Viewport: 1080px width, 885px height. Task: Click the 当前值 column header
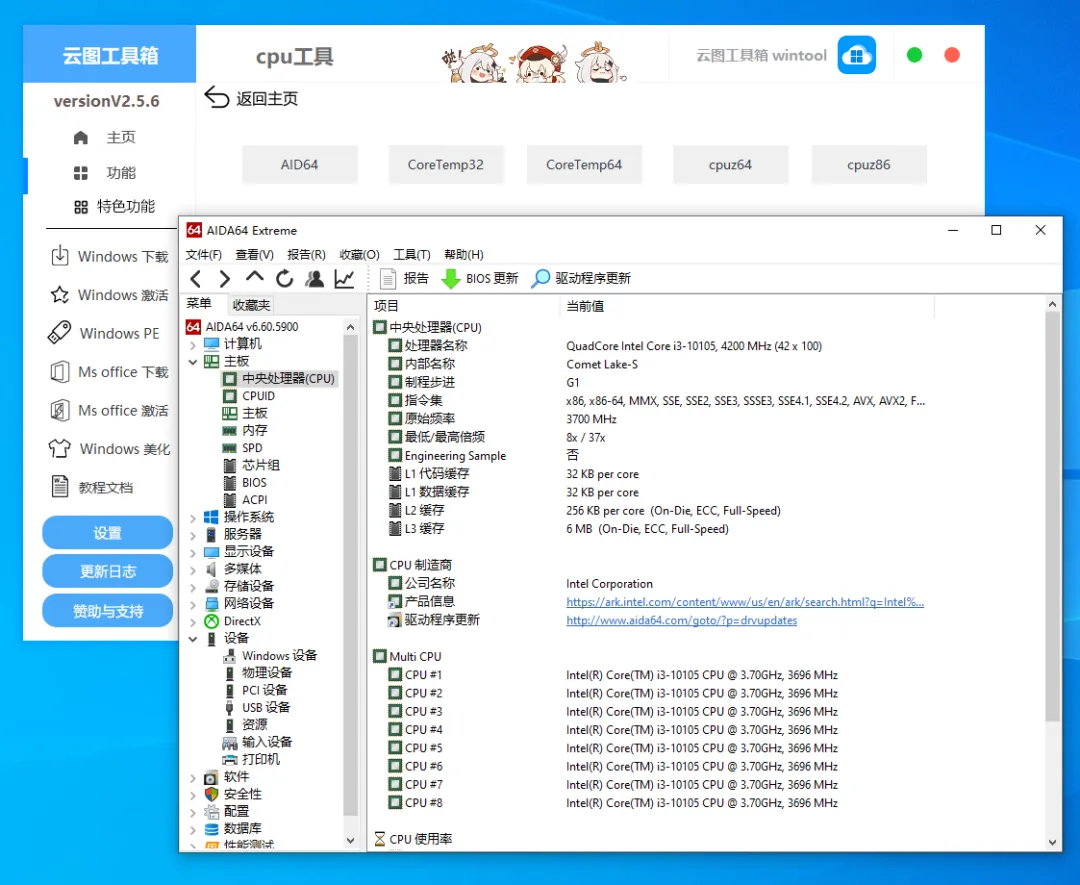click(x=747, y=306)
